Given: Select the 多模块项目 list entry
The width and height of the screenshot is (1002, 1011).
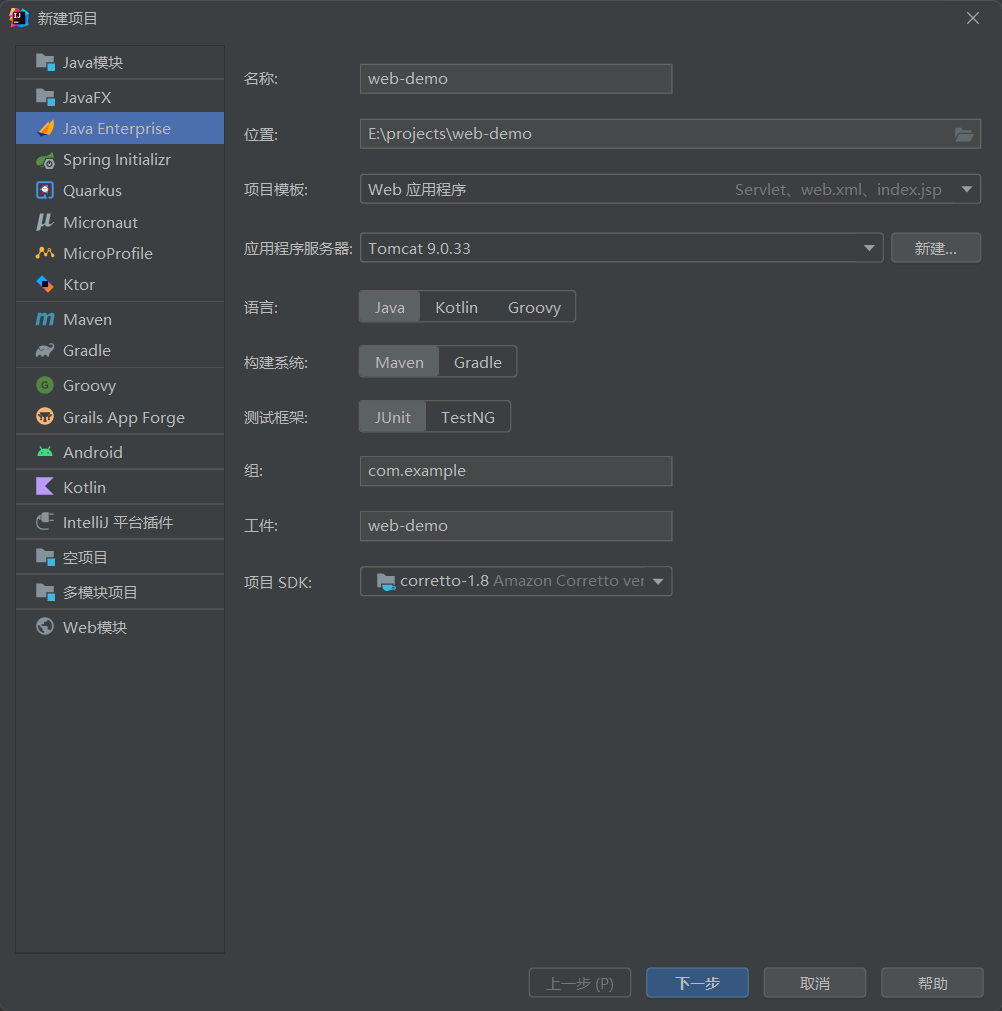Looking at the screenshot, I should [120, 592].
